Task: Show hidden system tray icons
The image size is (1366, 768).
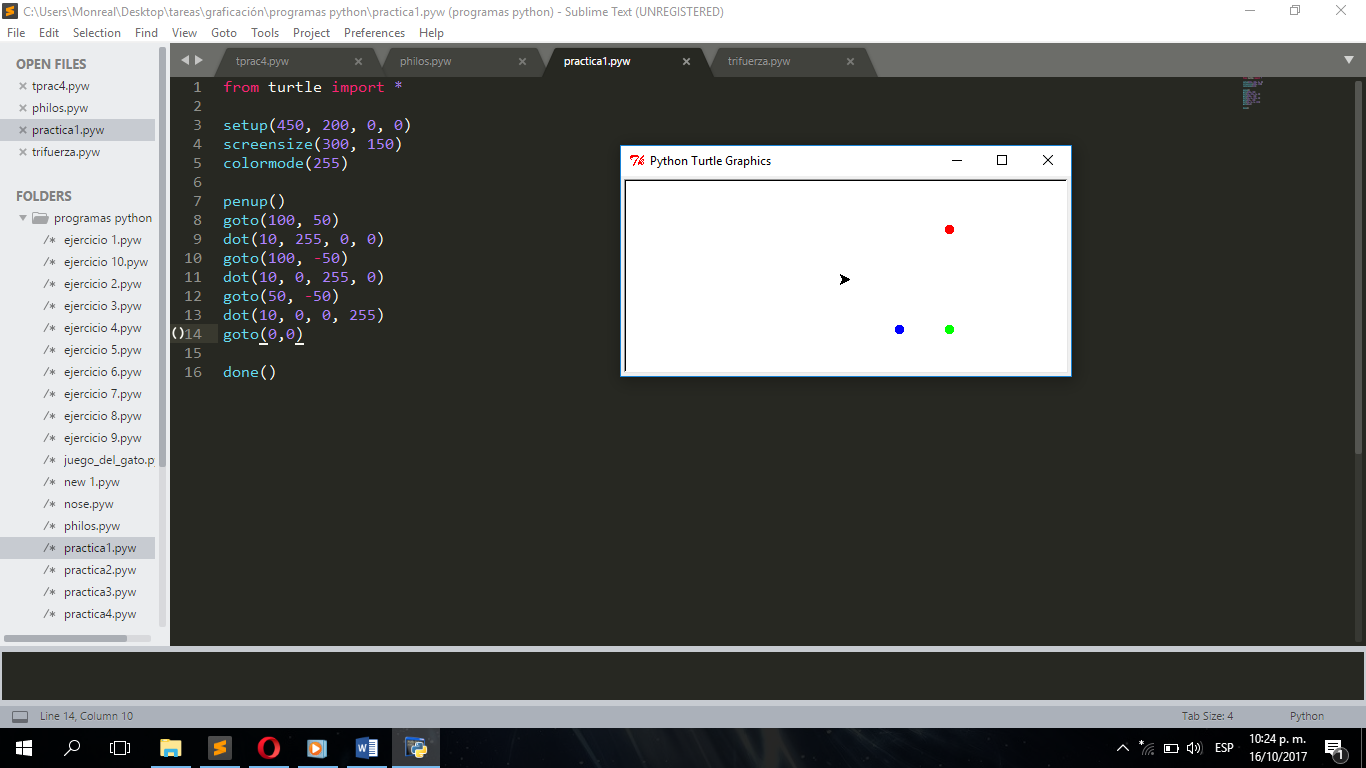Action: pos(1122,748)
